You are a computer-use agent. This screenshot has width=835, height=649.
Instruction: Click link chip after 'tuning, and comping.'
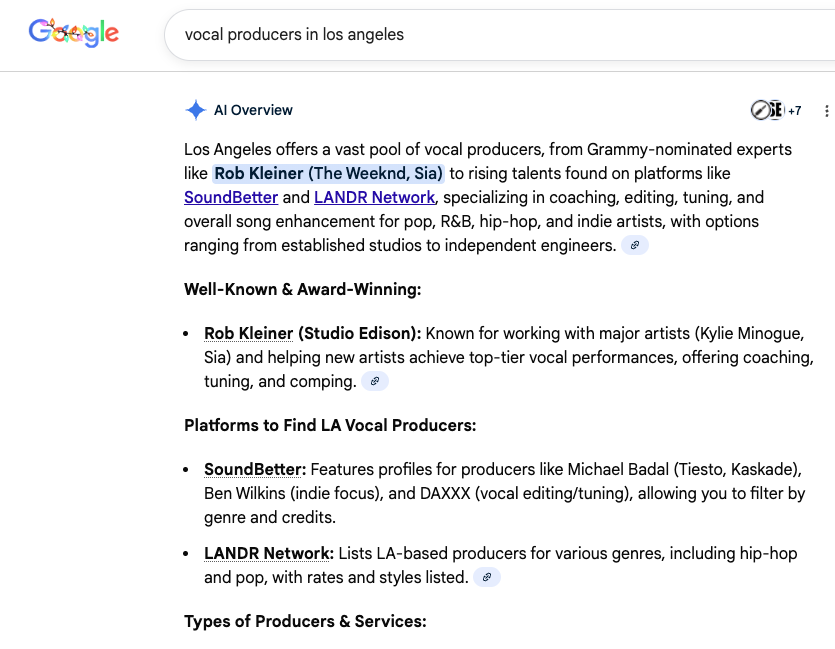(x=375, y=381)
